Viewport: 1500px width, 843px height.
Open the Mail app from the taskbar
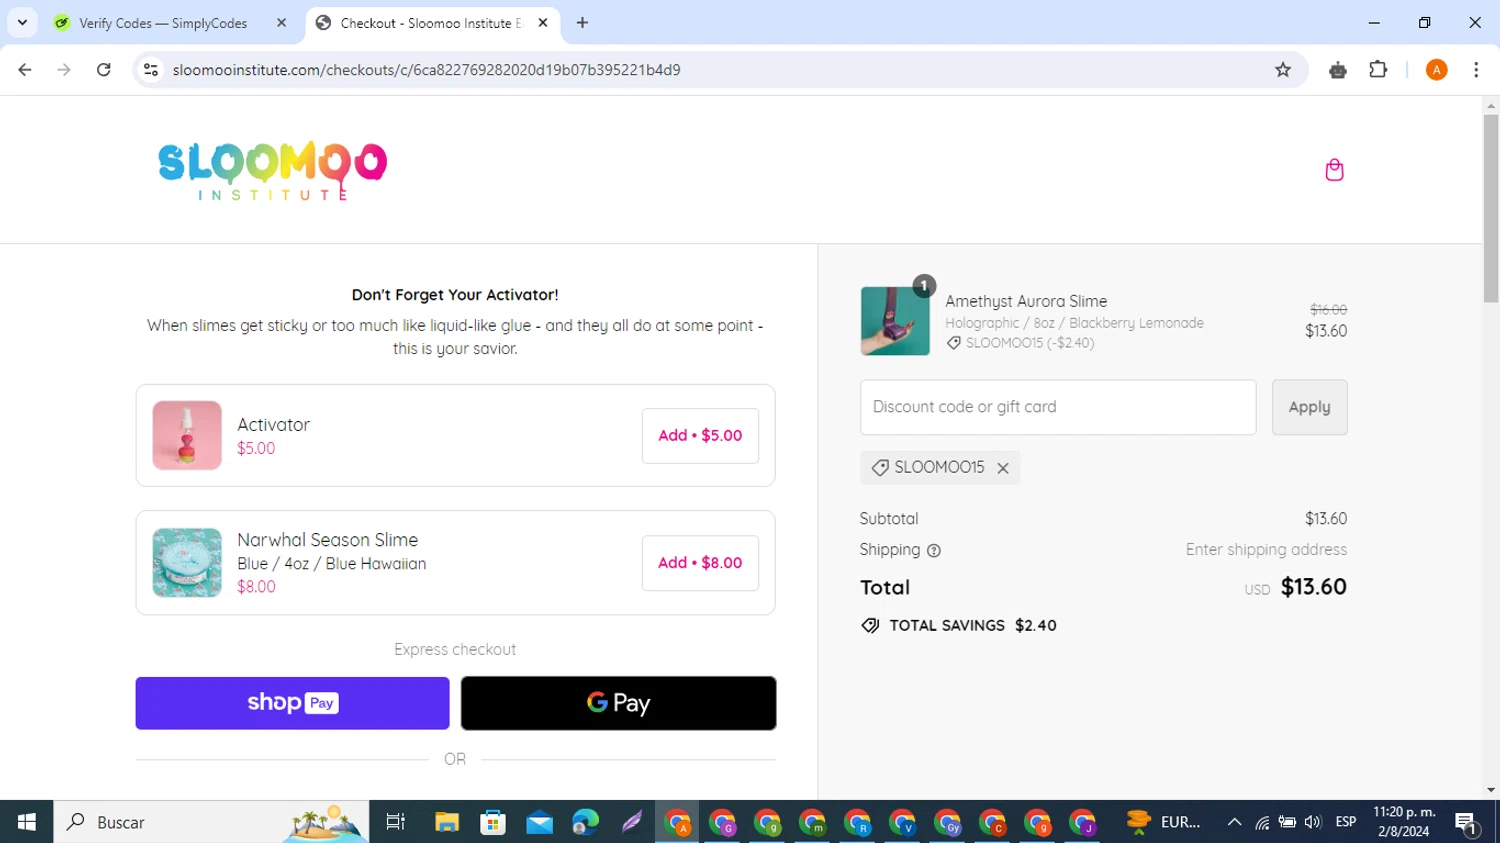[539, 822]
